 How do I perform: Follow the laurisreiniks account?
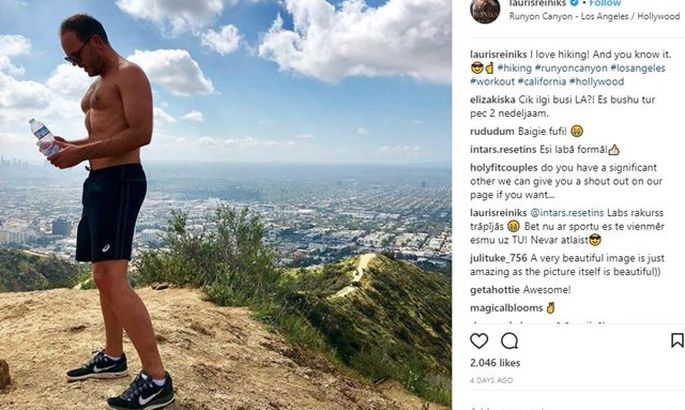605,3
